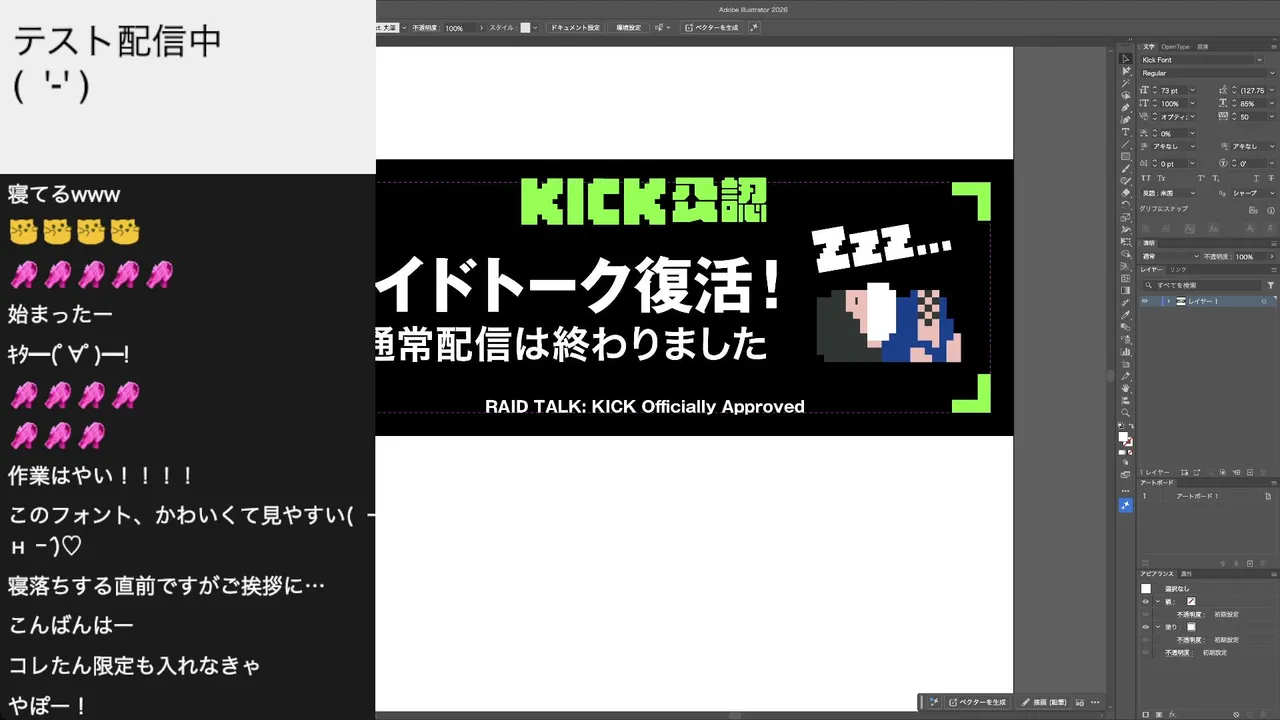Select the アートボード 1 row
1280x720 pixels.
point(1207,496)
